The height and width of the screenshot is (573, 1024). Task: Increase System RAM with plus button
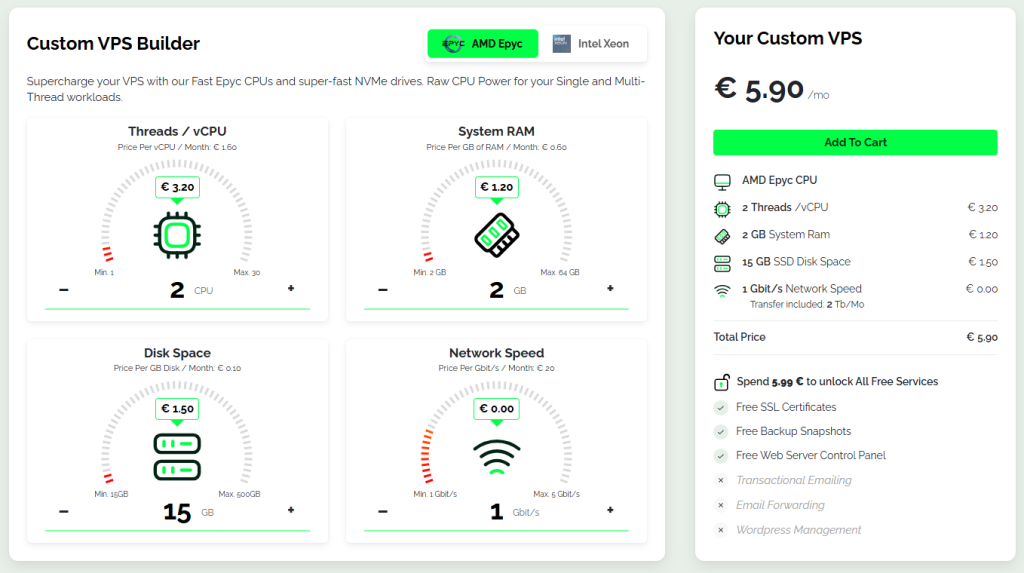(610, 289)
